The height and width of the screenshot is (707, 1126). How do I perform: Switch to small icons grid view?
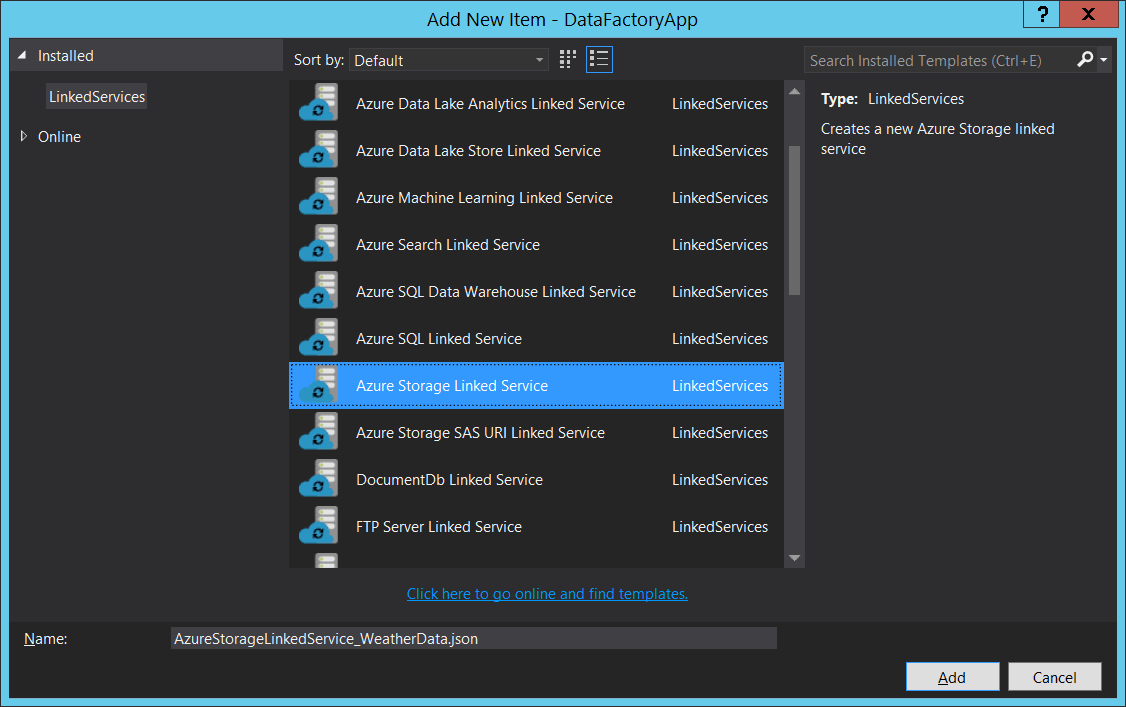pos(568,59)
